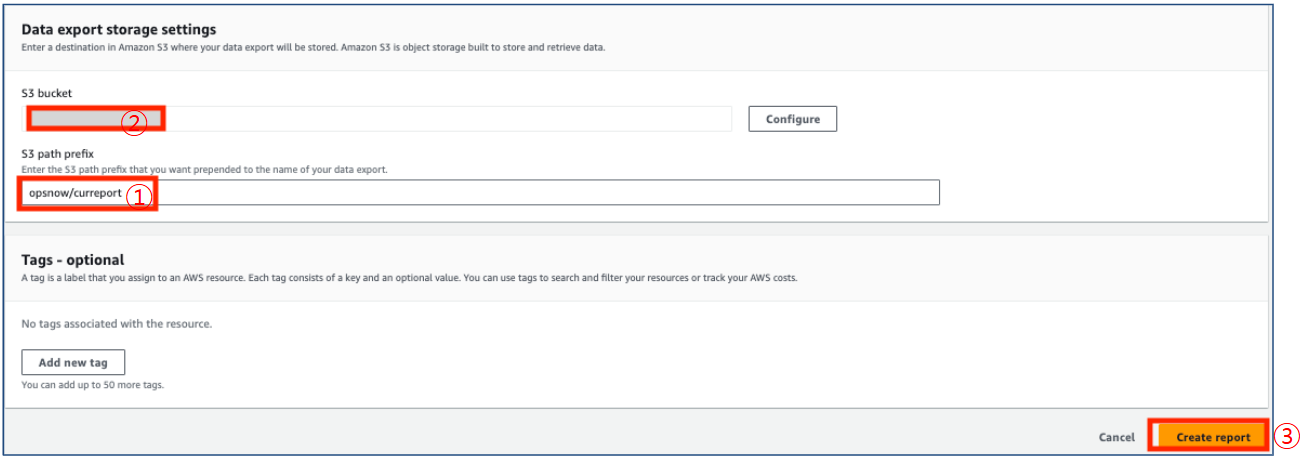Click the Amazon S3 destination description text
1302x457 pixels.
[x=312, y=47]
